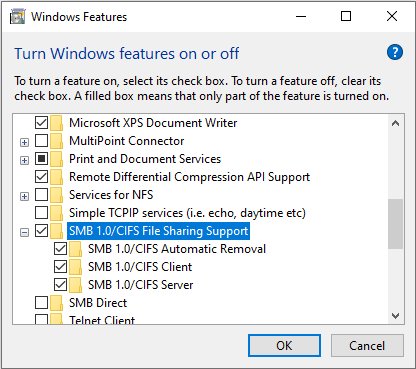Click the Windows Features title bar icon
Image resolution: width=416 pixels, height=369 pixels.
[x=17, y=17]
